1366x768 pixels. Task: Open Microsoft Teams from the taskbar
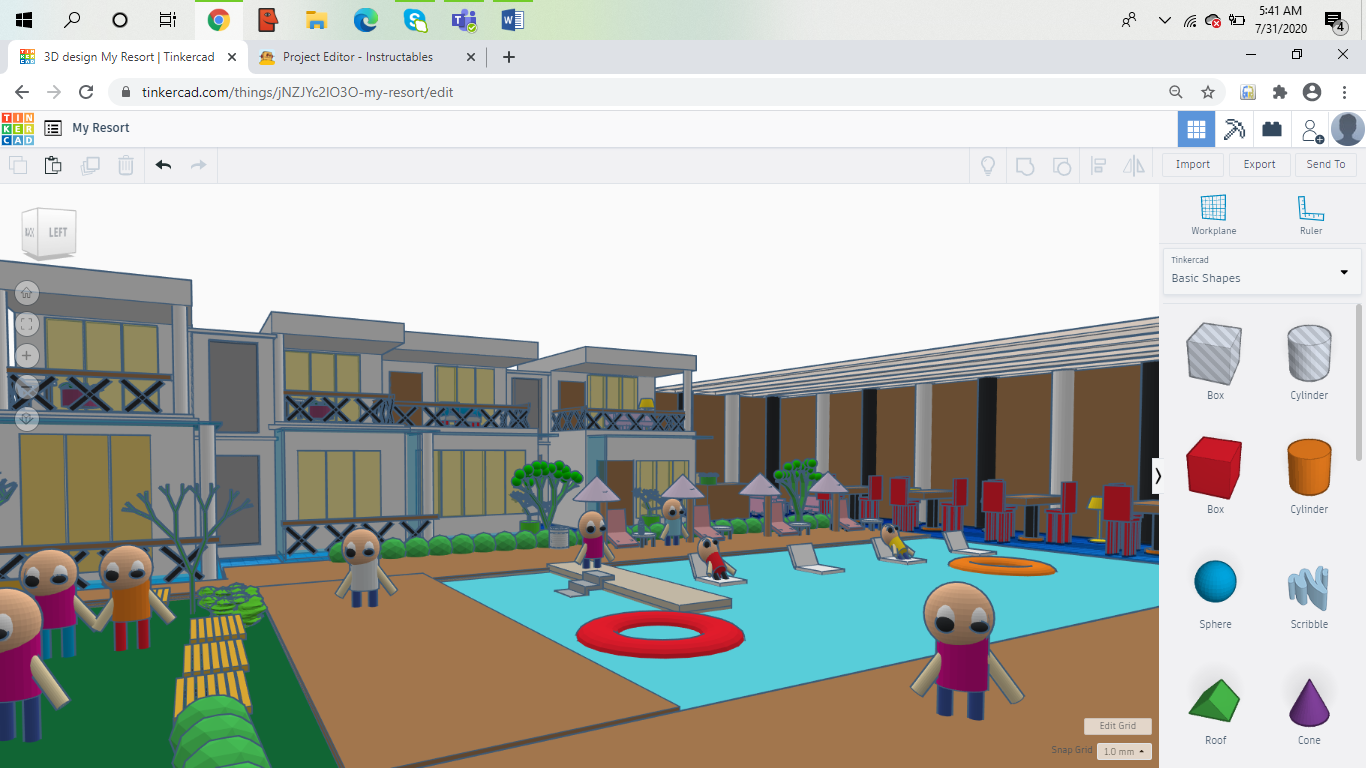click(464, 20)
